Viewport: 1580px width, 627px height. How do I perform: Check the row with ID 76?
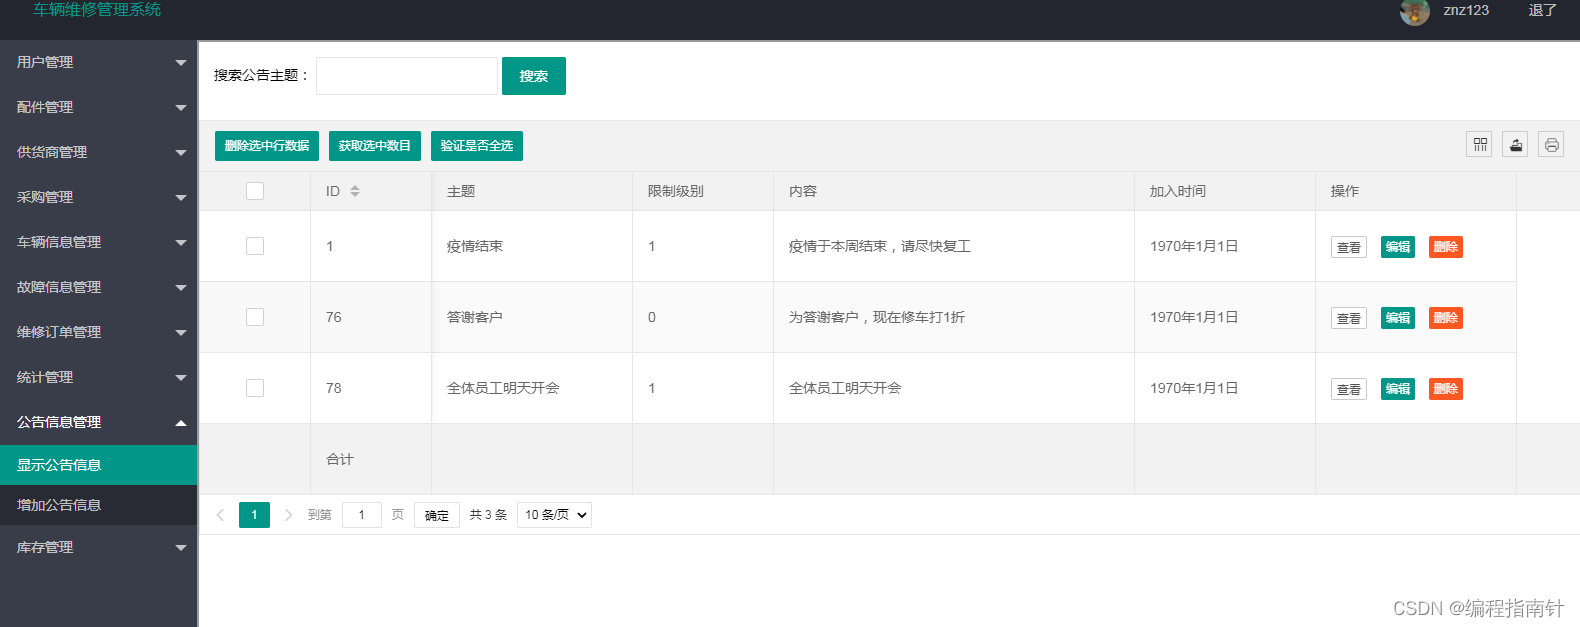pos(255,317)
